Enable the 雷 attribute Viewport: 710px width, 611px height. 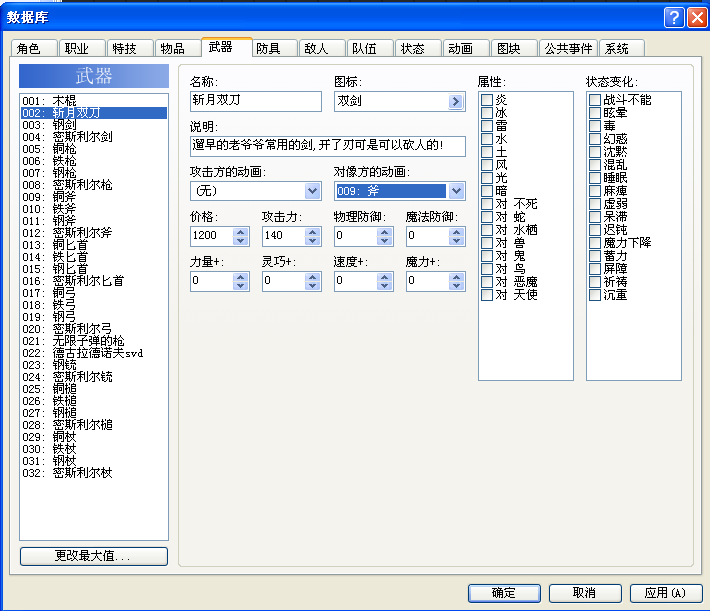487,125
